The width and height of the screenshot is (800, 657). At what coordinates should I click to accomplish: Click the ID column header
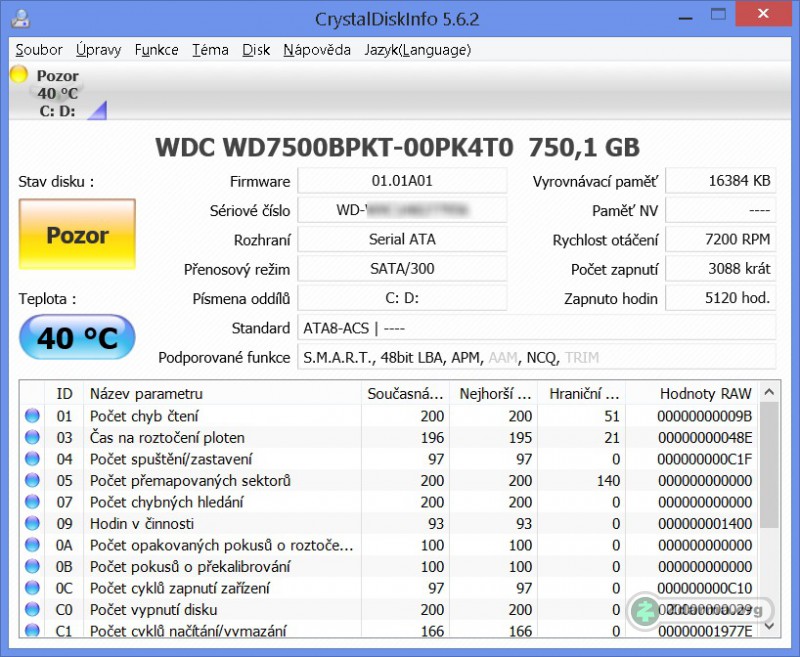pyautogui.click(x=64, y=393)
